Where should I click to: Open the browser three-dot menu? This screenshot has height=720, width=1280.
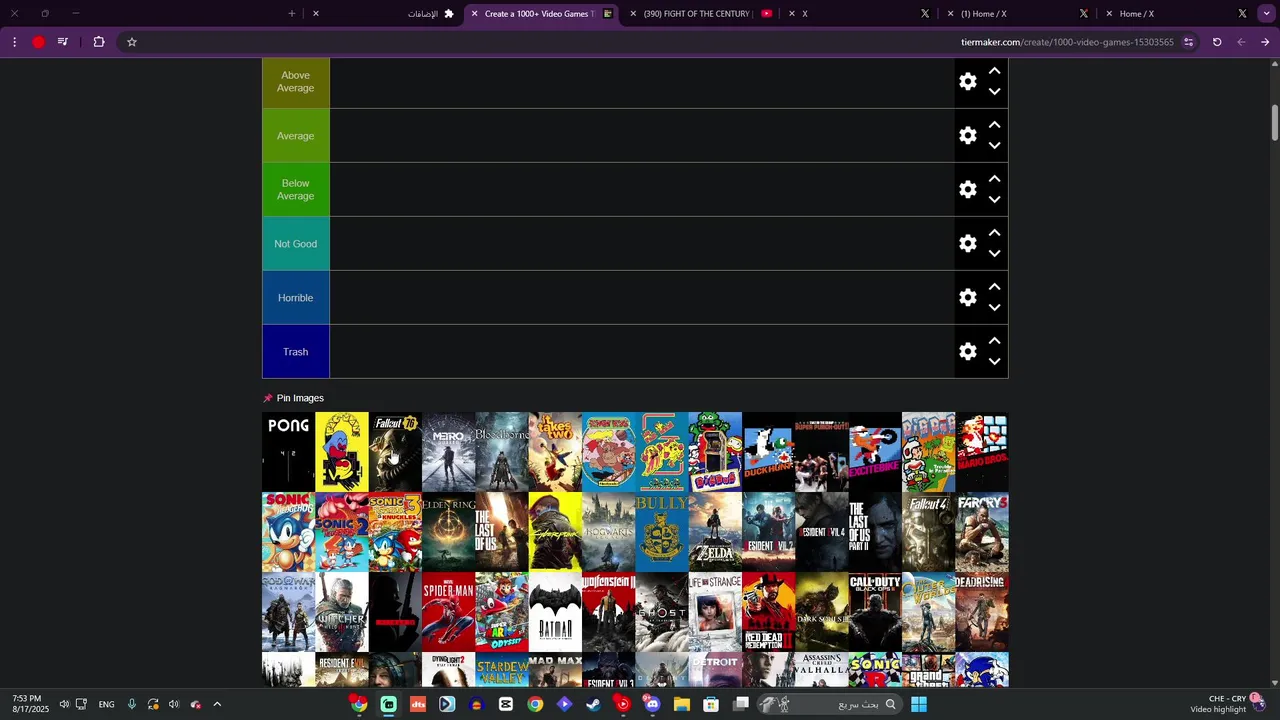pyautogui.click(x=14, y=42)
